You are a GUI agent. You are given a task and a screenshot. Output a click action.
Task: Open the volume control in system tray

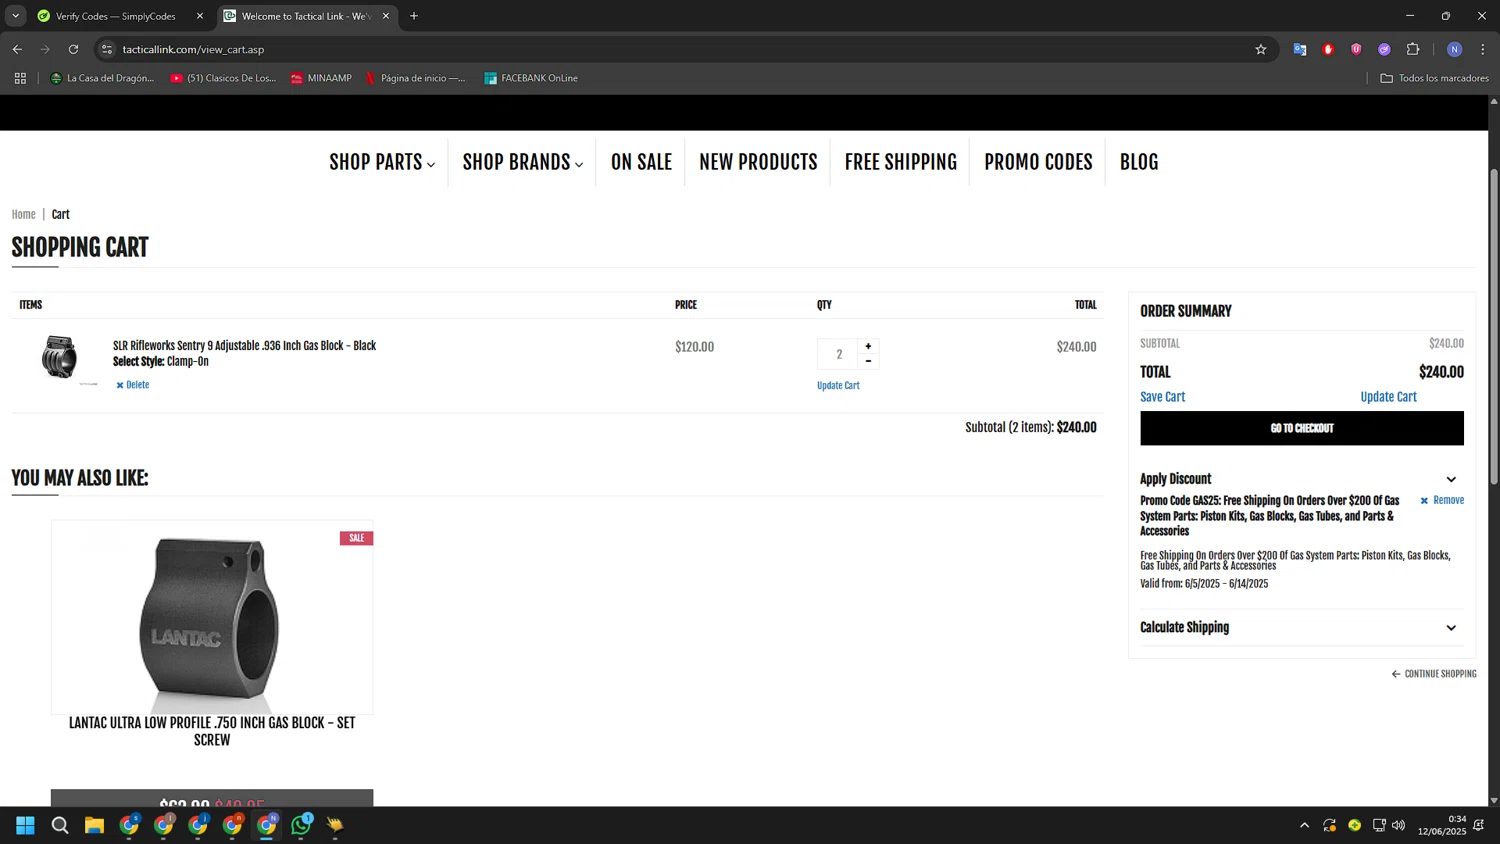pyautogui.click(x=1398, y=825)
